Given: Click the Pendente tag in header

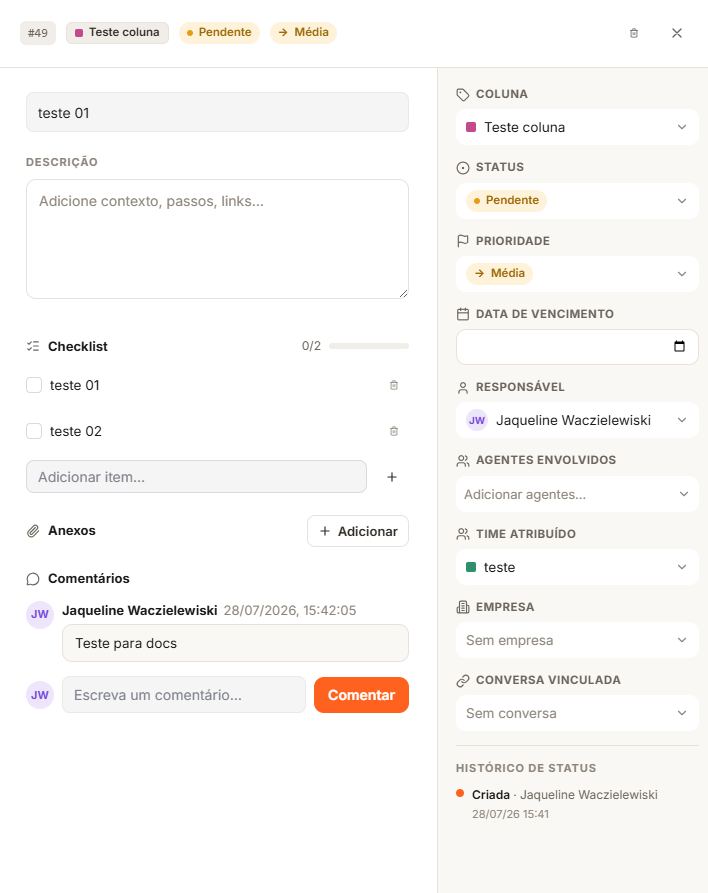Looking at the screenshot, I should click(x=219, y=32).
